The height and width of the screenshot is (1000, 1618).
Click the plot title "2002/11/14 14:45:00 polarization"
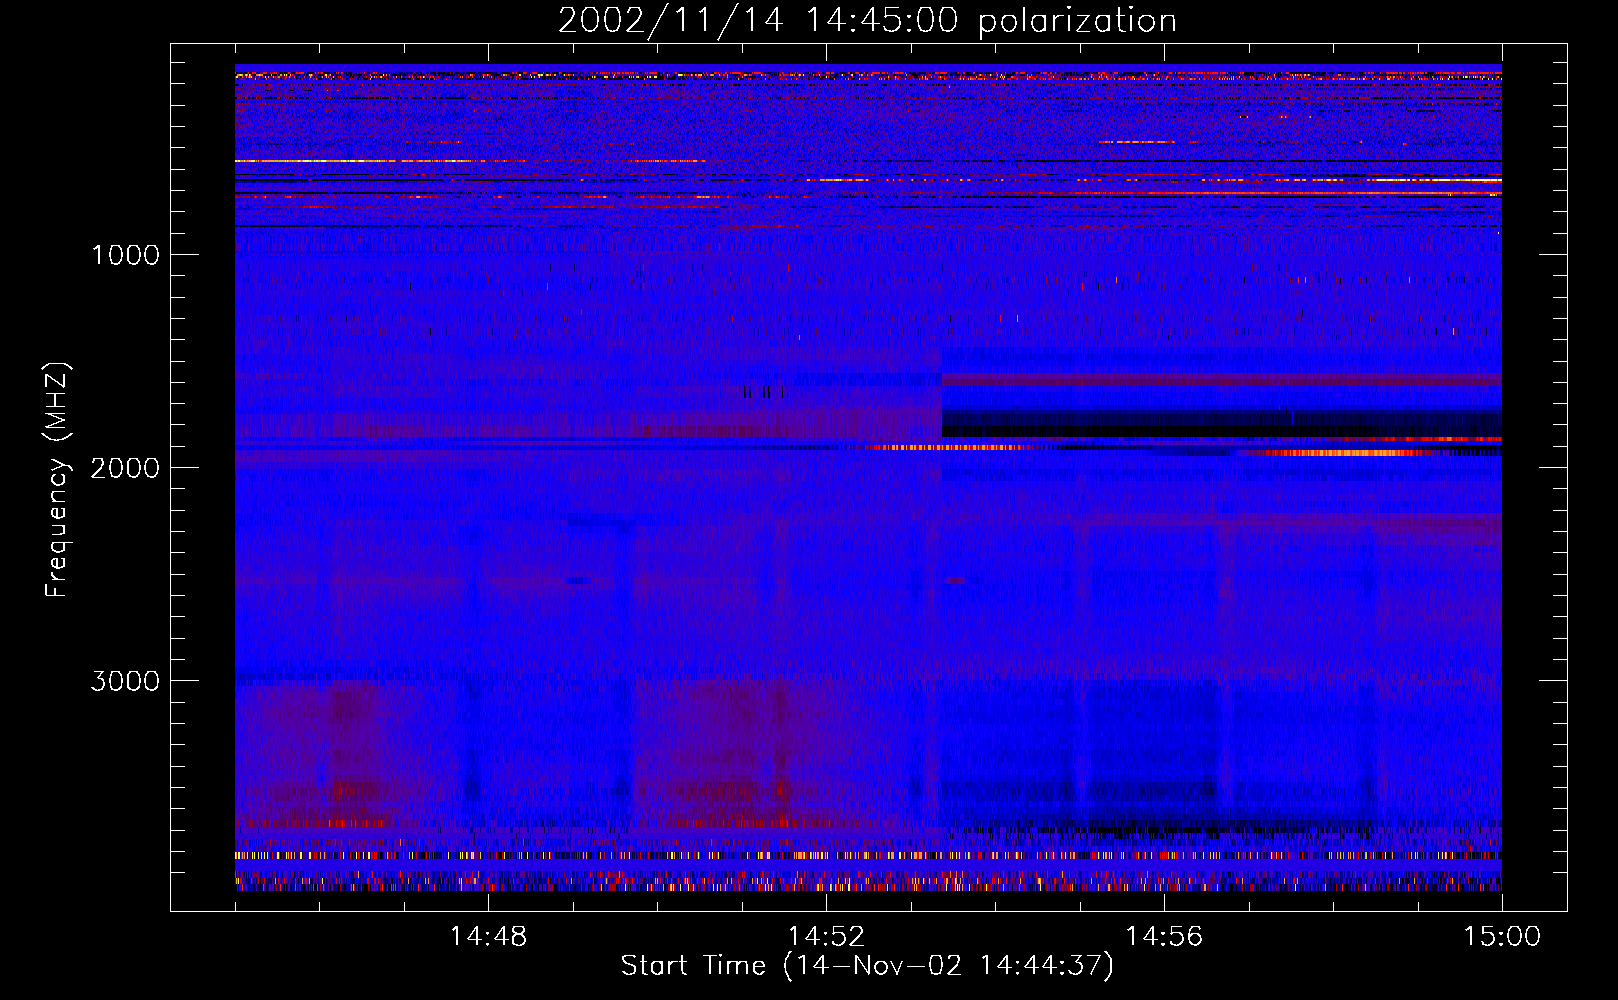pyautogui.click(x=867, y=21)
